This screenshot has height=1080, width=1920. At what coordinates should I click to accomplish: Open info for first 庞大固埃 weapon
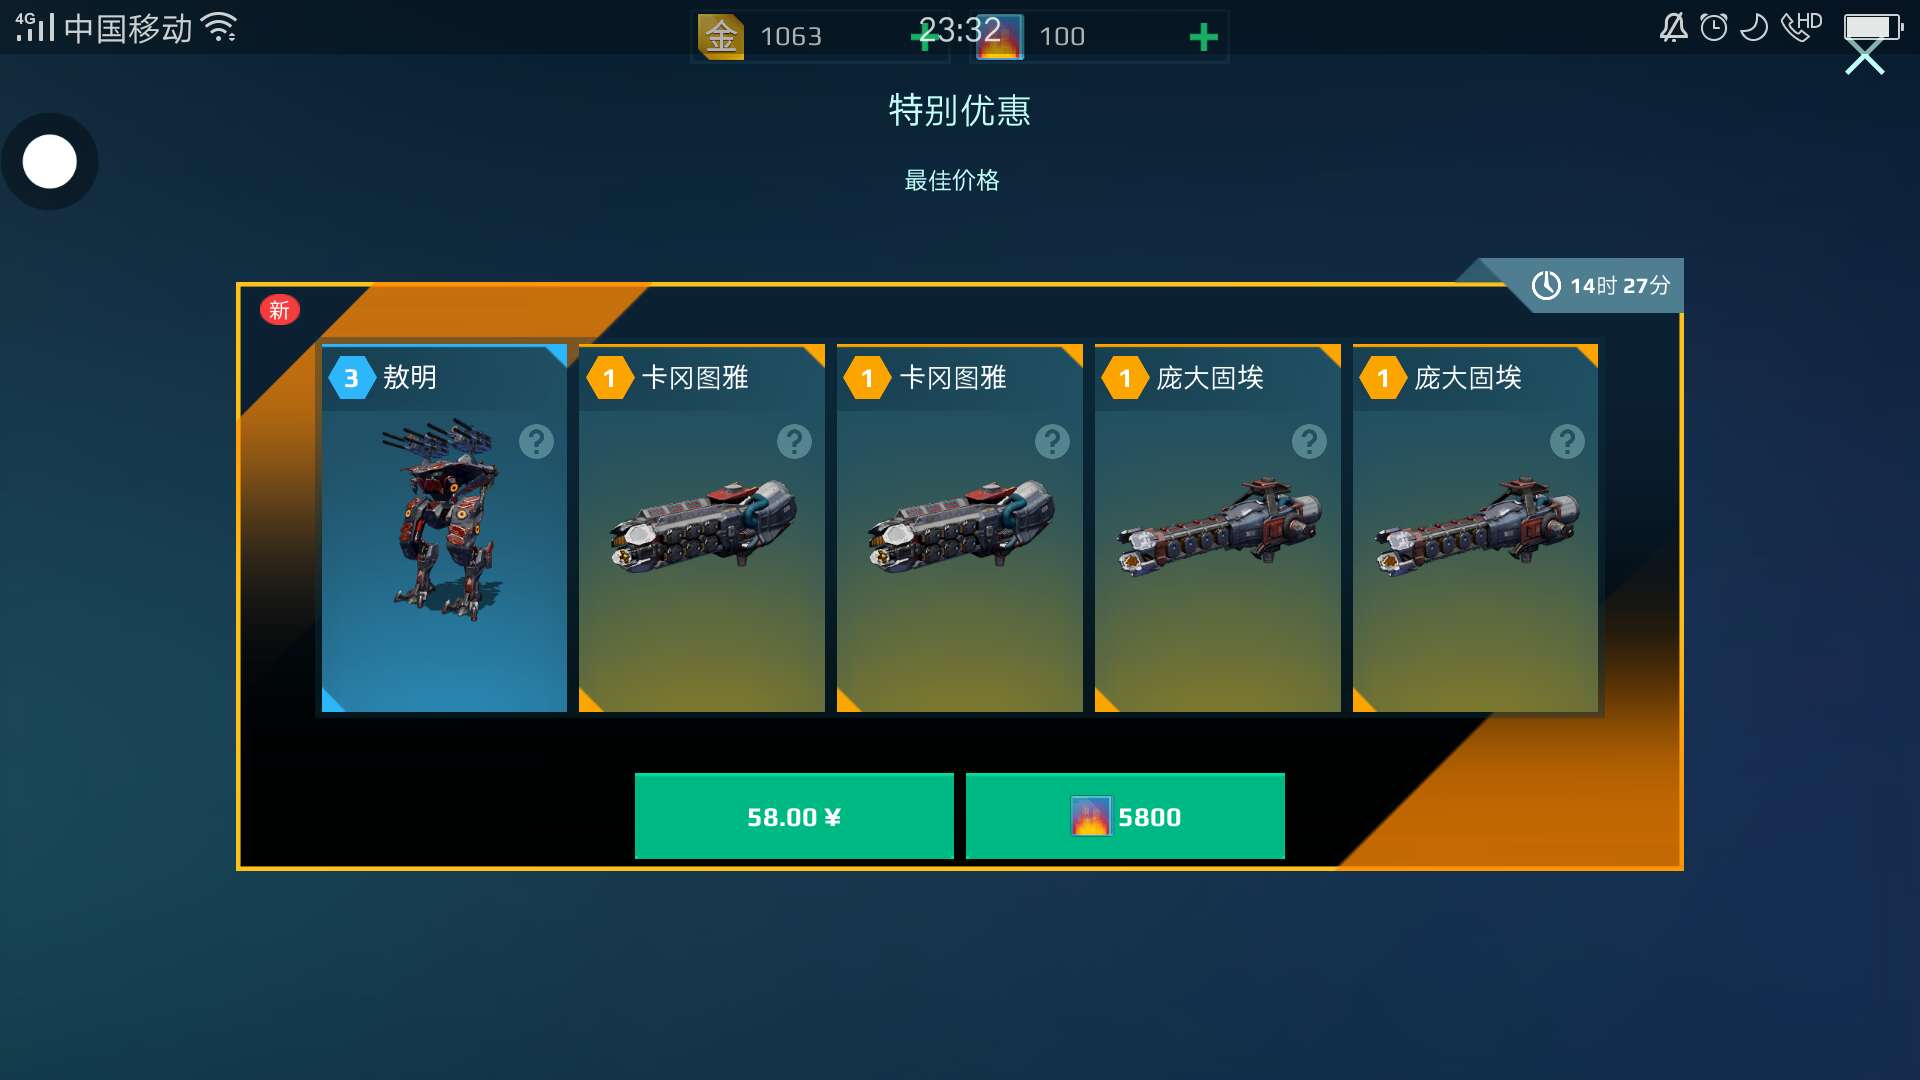1309,441
